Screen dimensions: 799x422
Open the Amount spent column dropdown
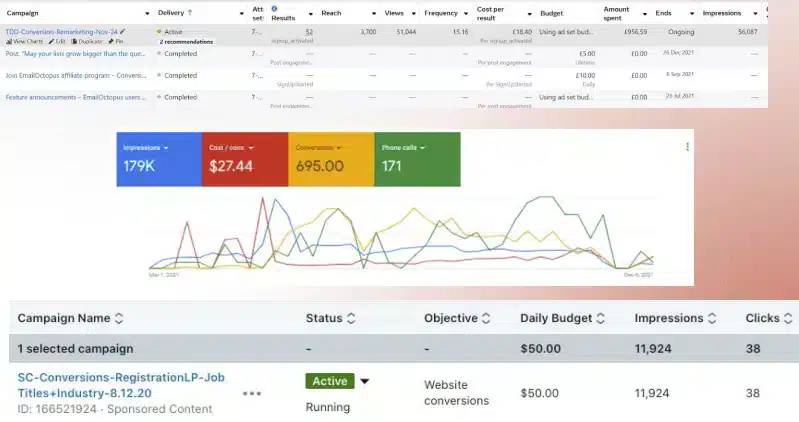(x=645, y=14)
